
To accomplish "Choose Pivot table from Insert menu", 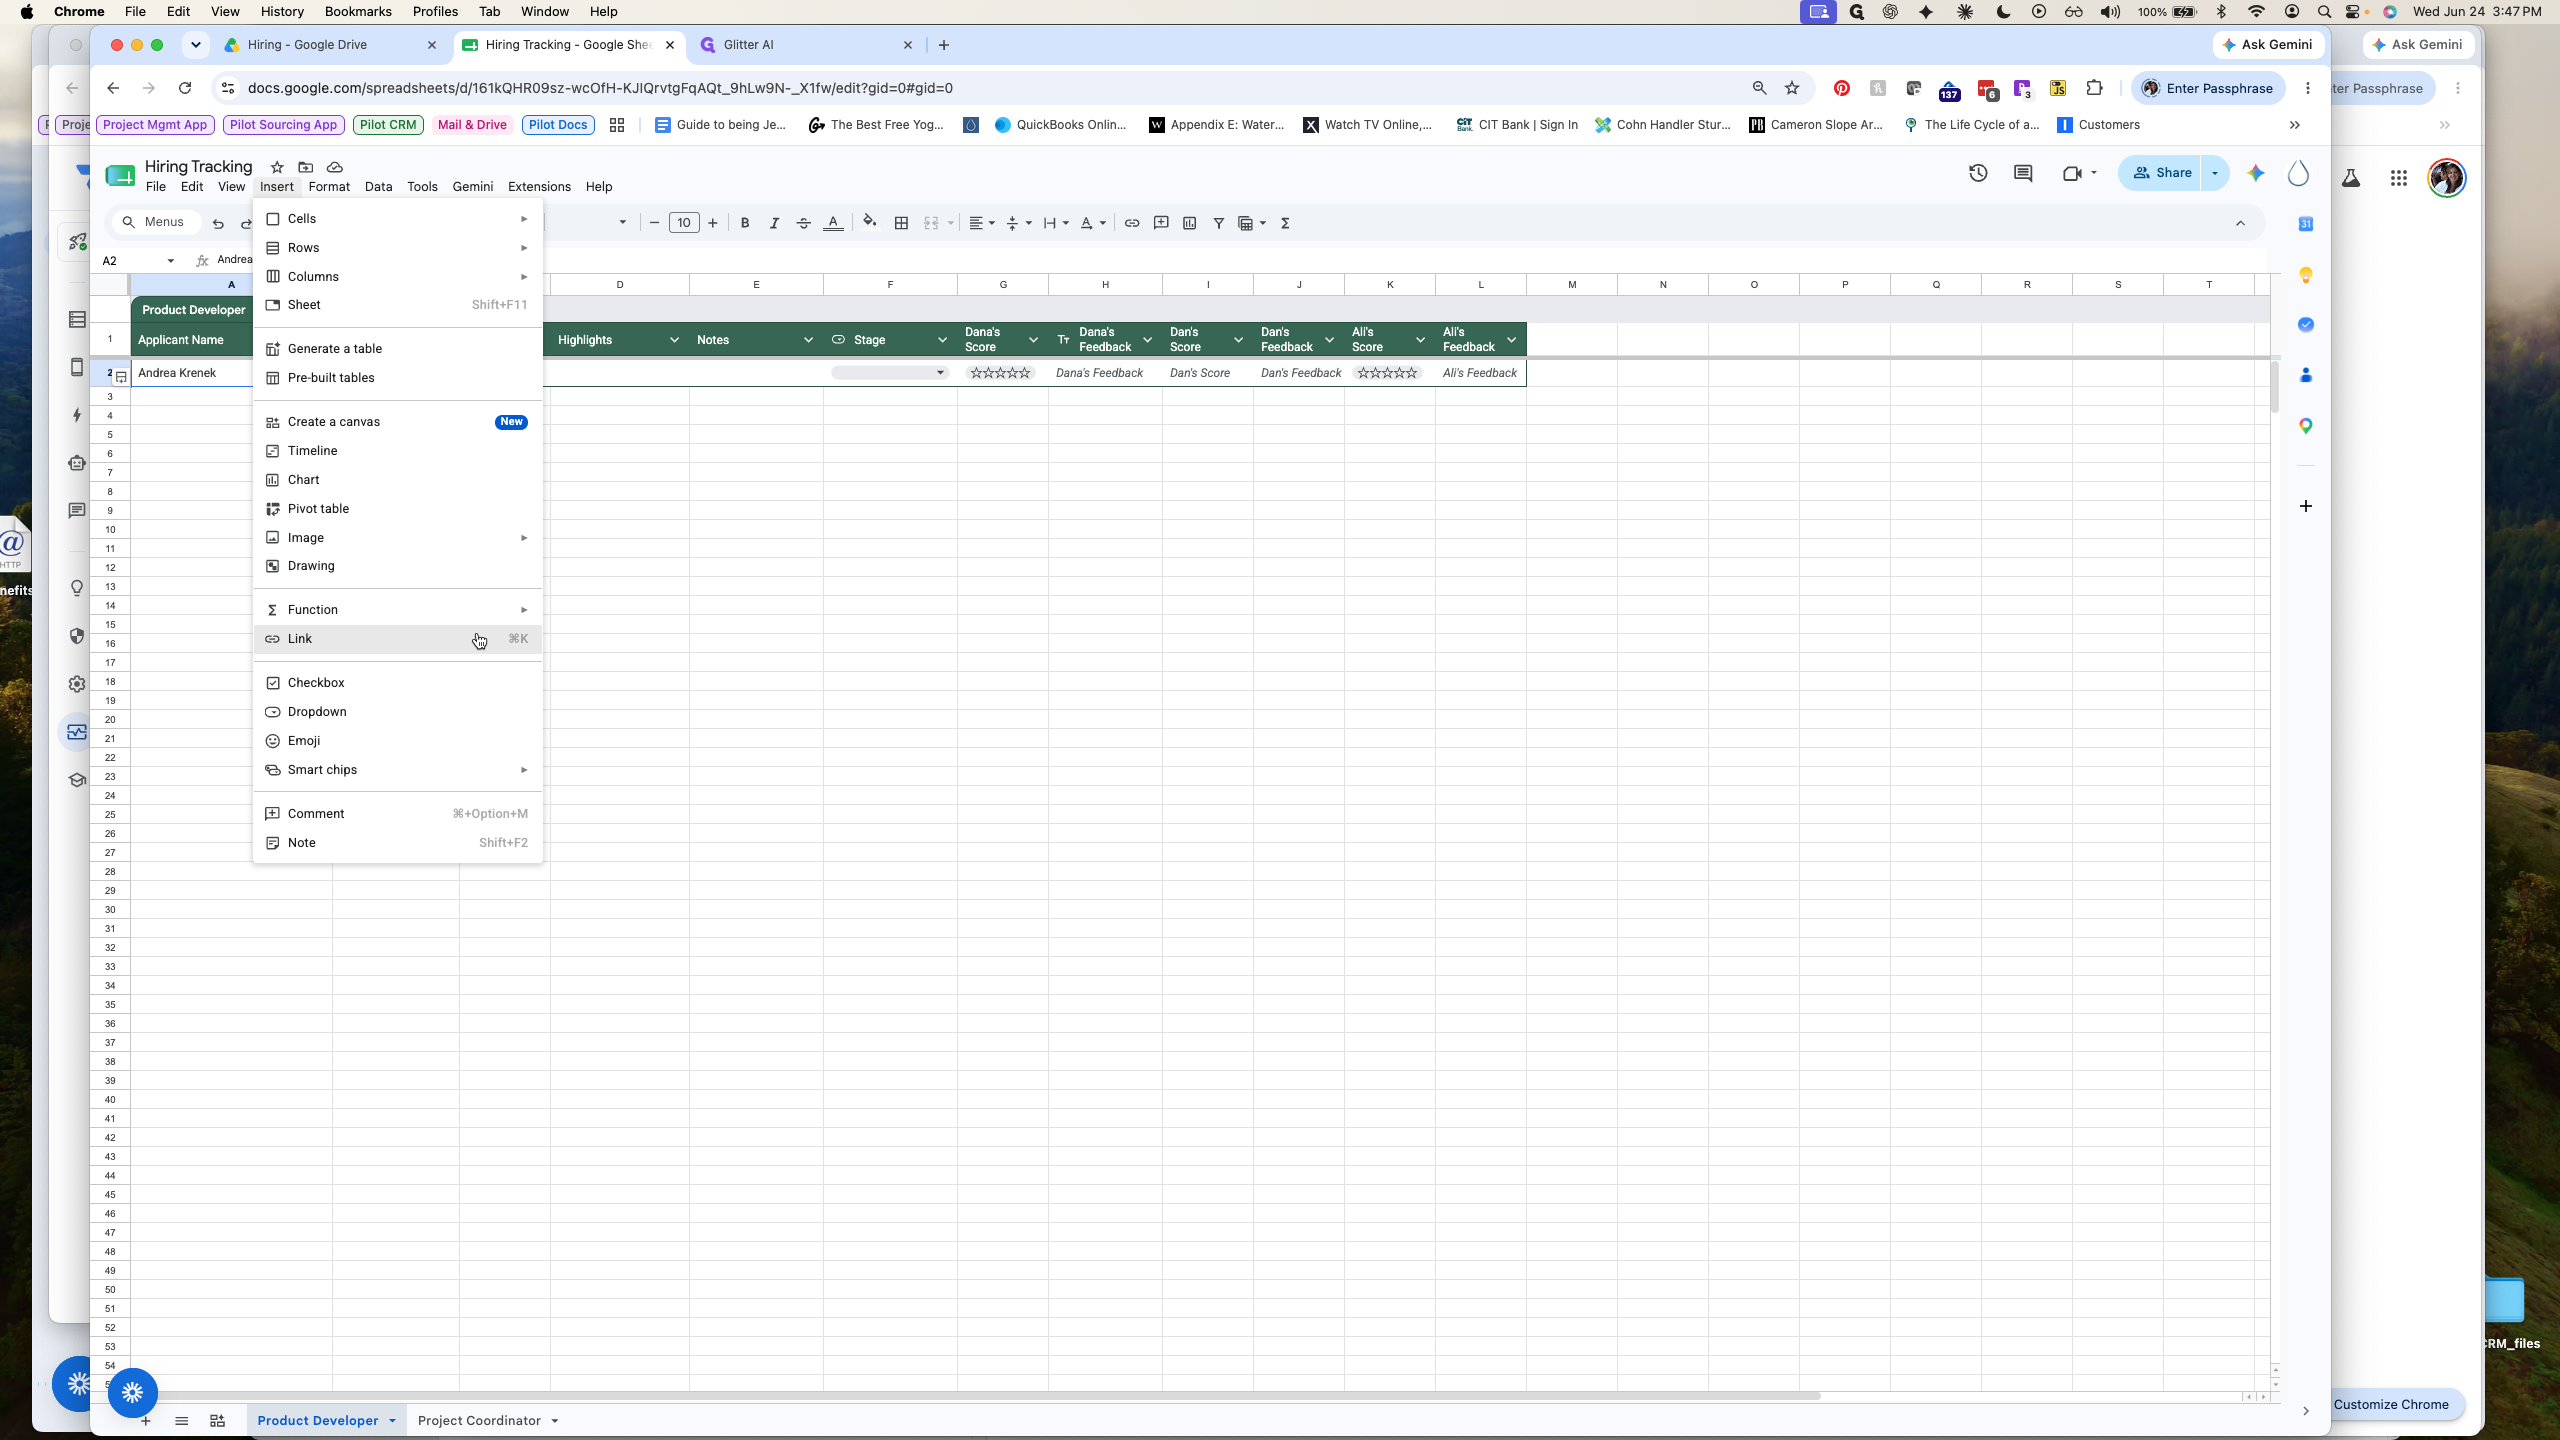I will [x=398, y=509].
